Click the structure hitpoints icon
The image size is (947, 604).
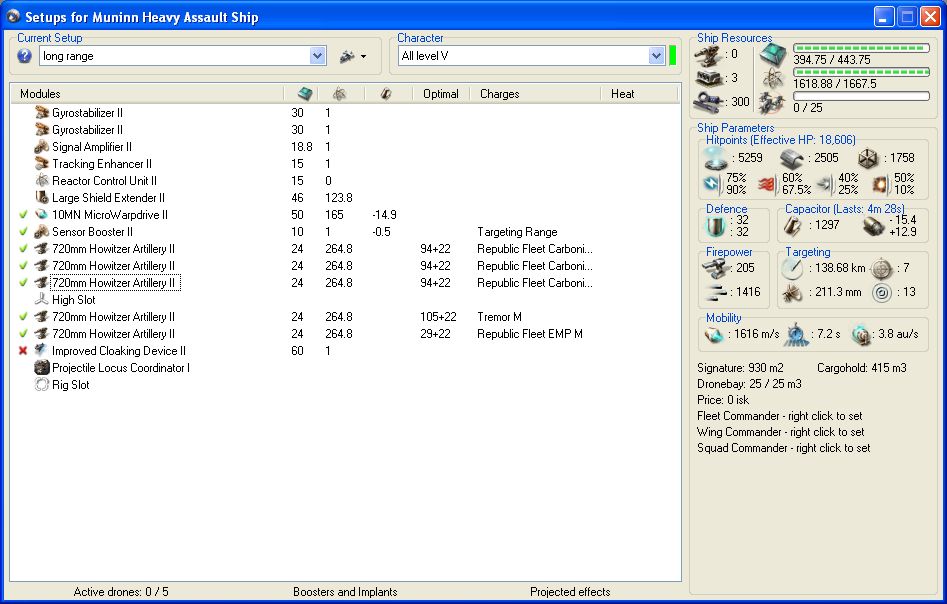coord(867,159)
